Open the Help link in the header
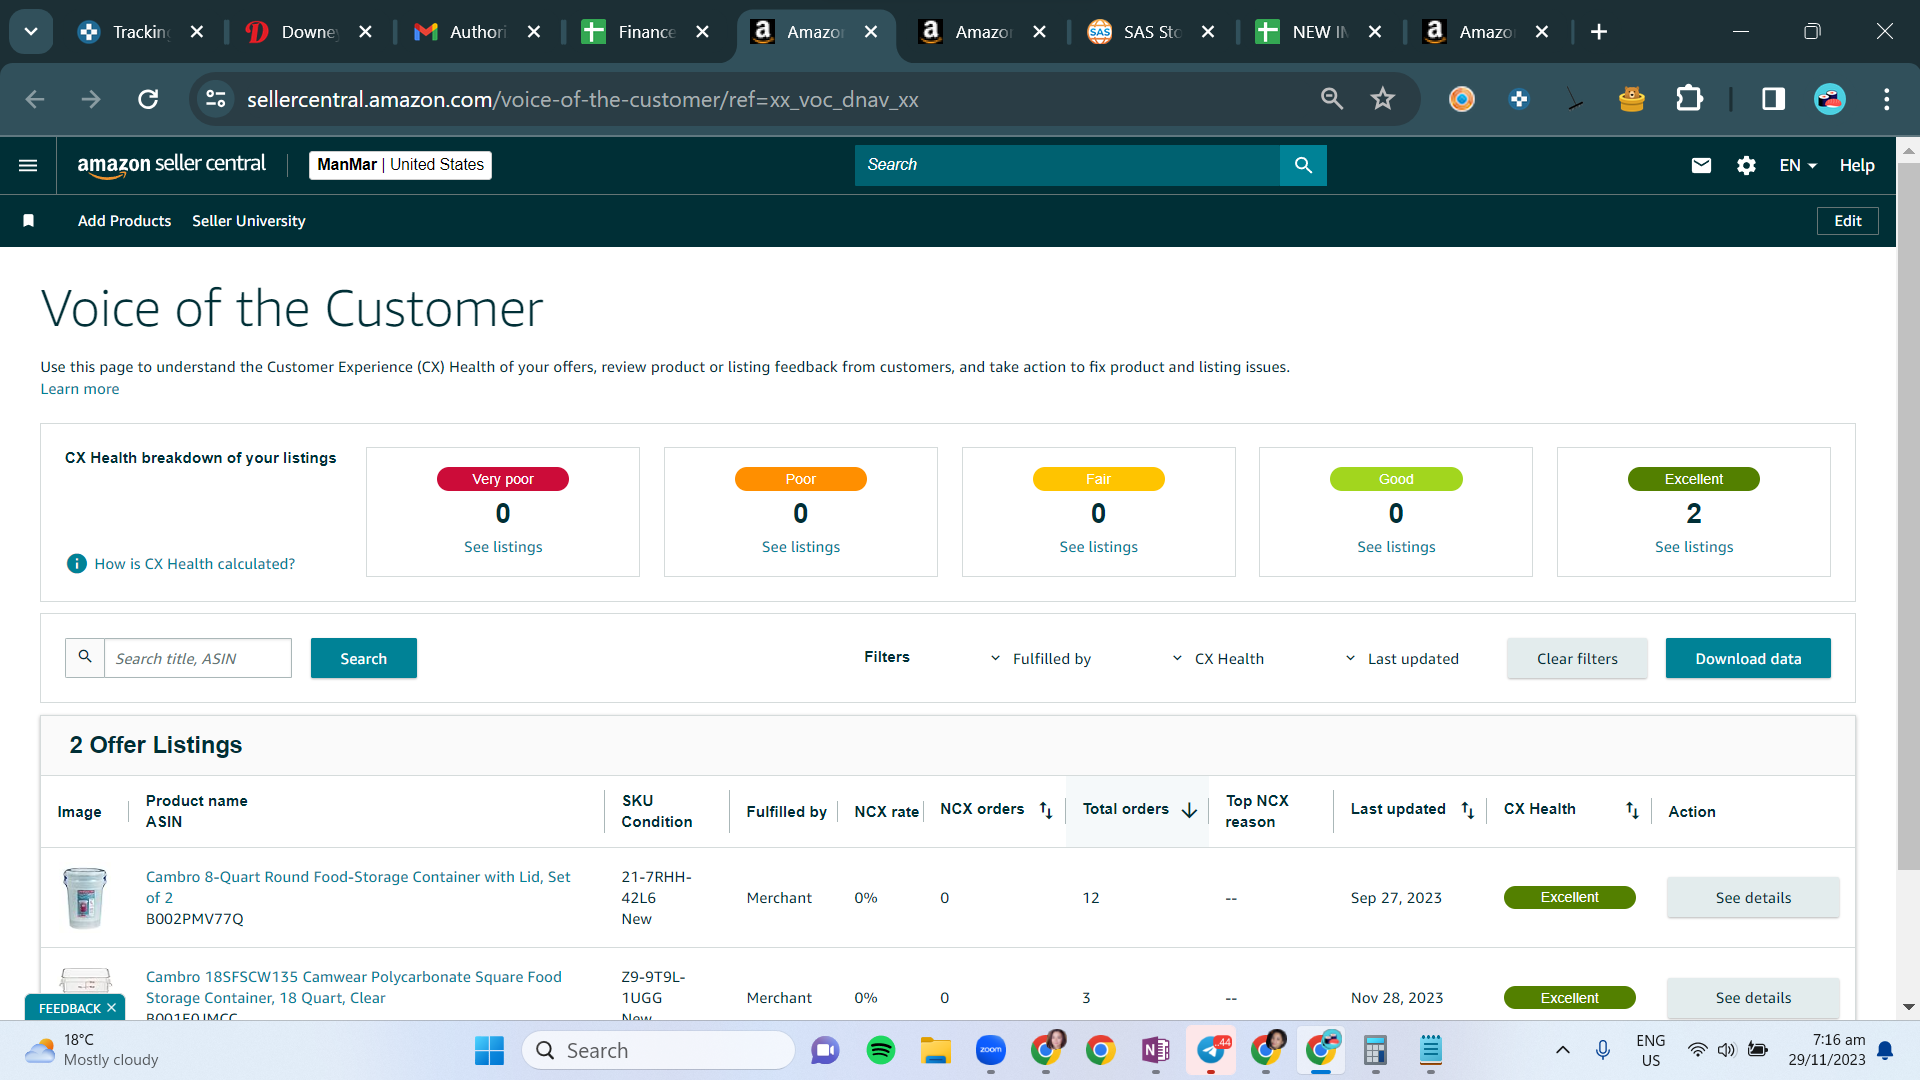 tap(1857, 165)
